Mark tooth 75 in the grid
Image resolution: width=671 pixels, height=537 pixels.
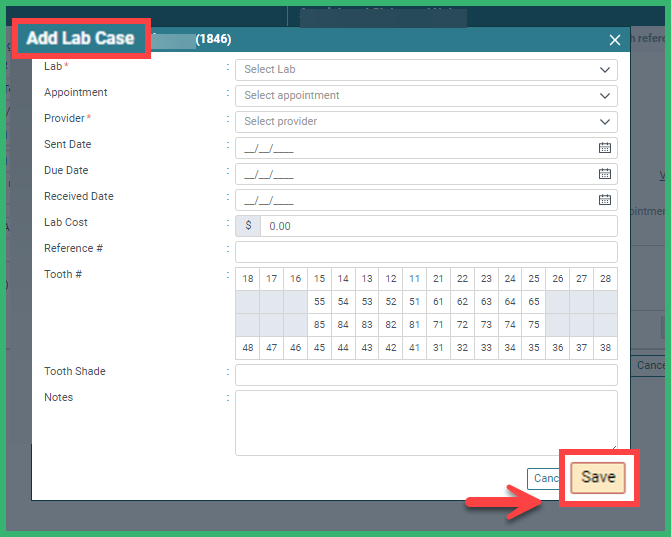(534, 325)
